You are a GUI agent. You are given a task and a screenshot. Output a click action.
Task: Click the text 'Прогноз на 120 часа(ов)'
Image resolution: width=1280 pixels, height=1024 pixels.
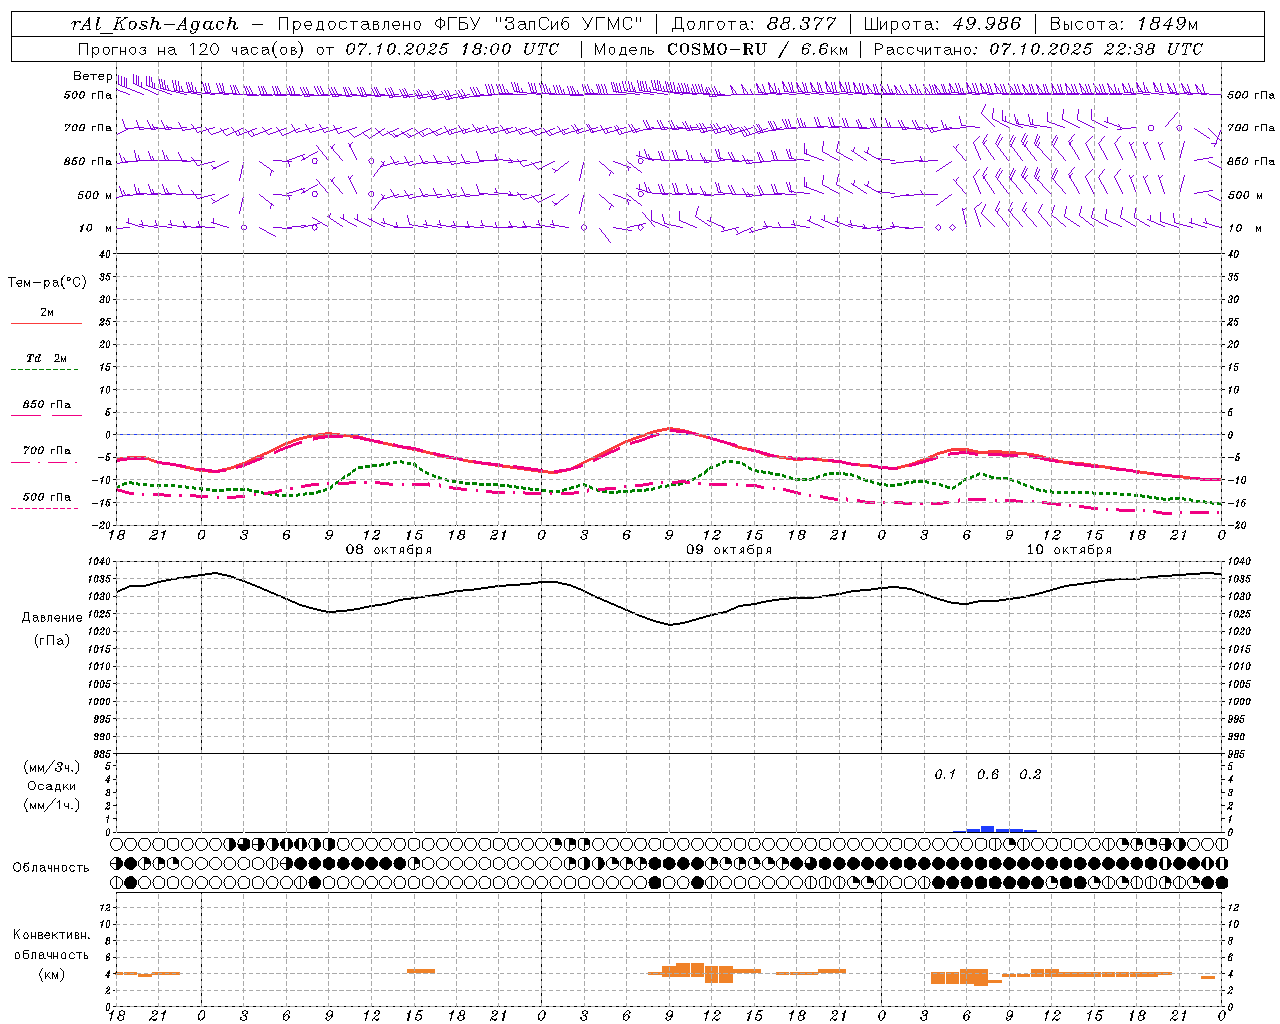click(x=192, y=49)
